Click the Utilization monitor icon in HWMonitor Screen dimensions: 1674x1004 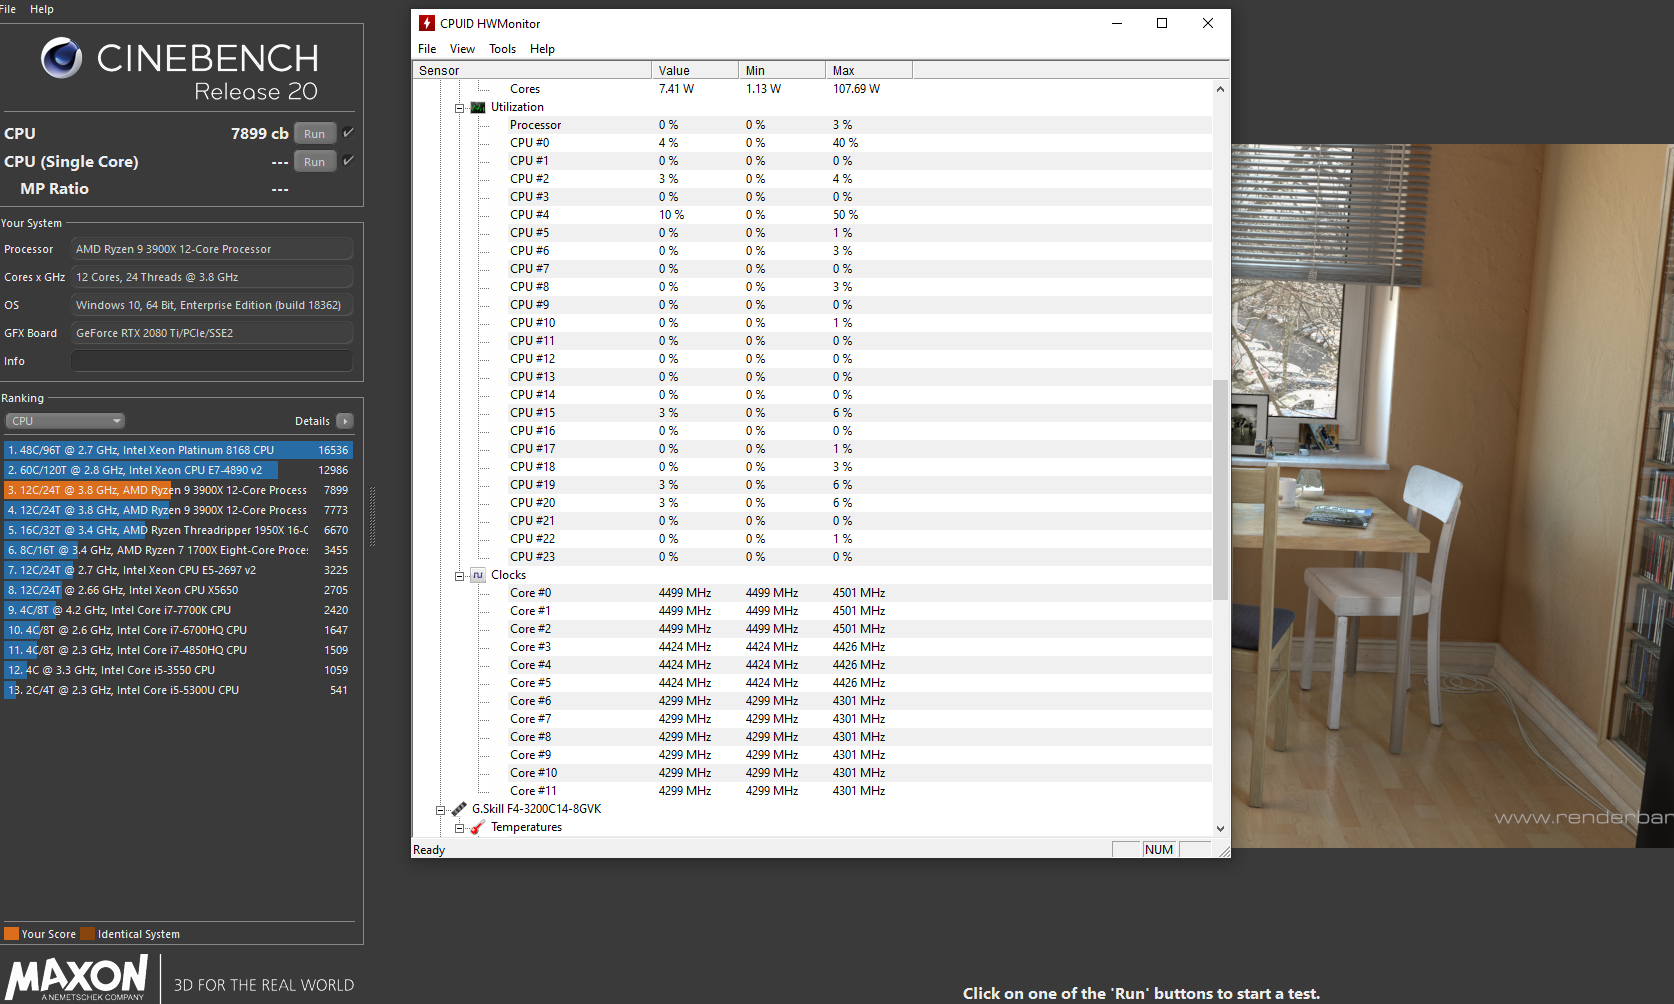tap(478, 107)
